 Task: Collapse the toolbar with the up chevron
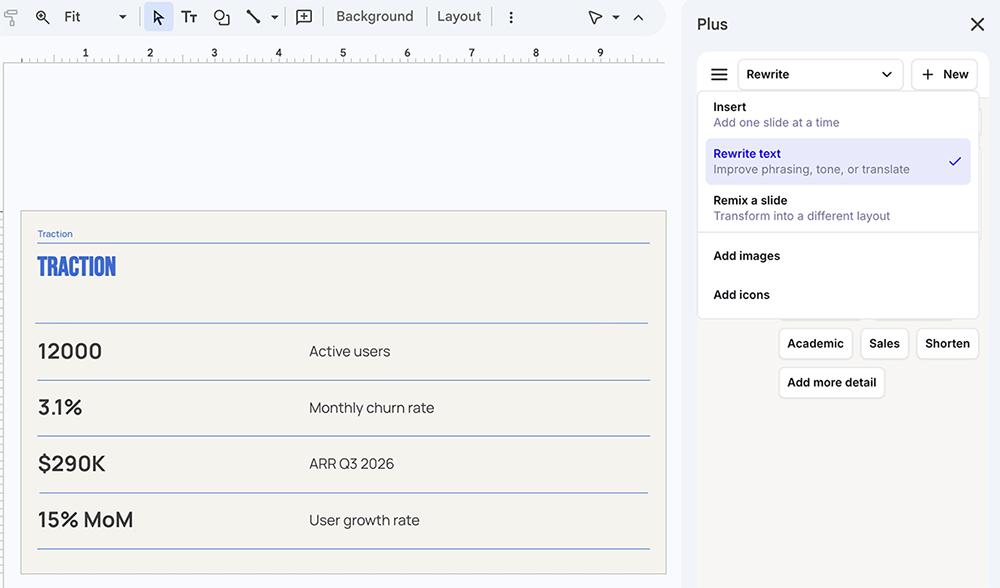coord(638,17)
